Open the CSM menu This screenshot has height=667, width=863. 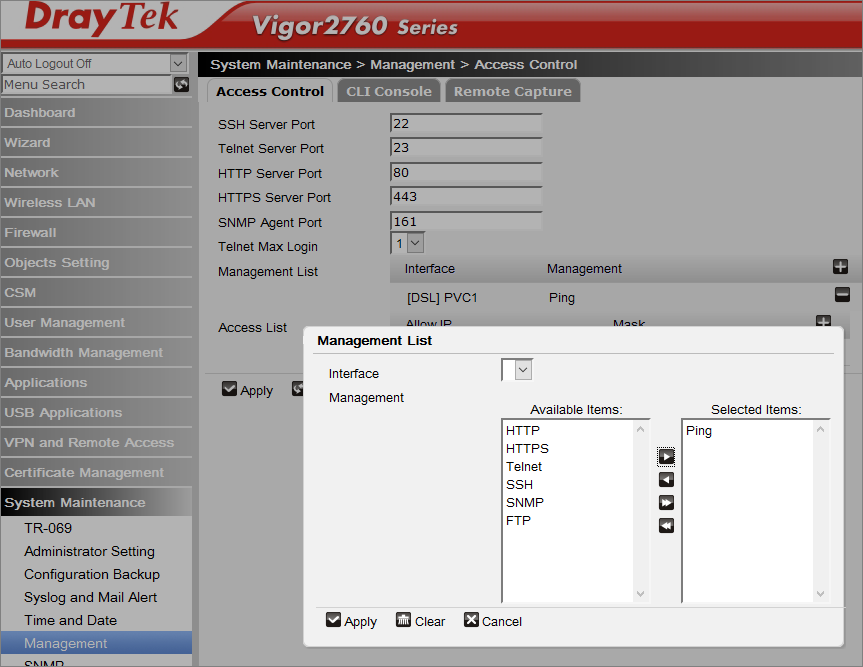tap(96, 293)
